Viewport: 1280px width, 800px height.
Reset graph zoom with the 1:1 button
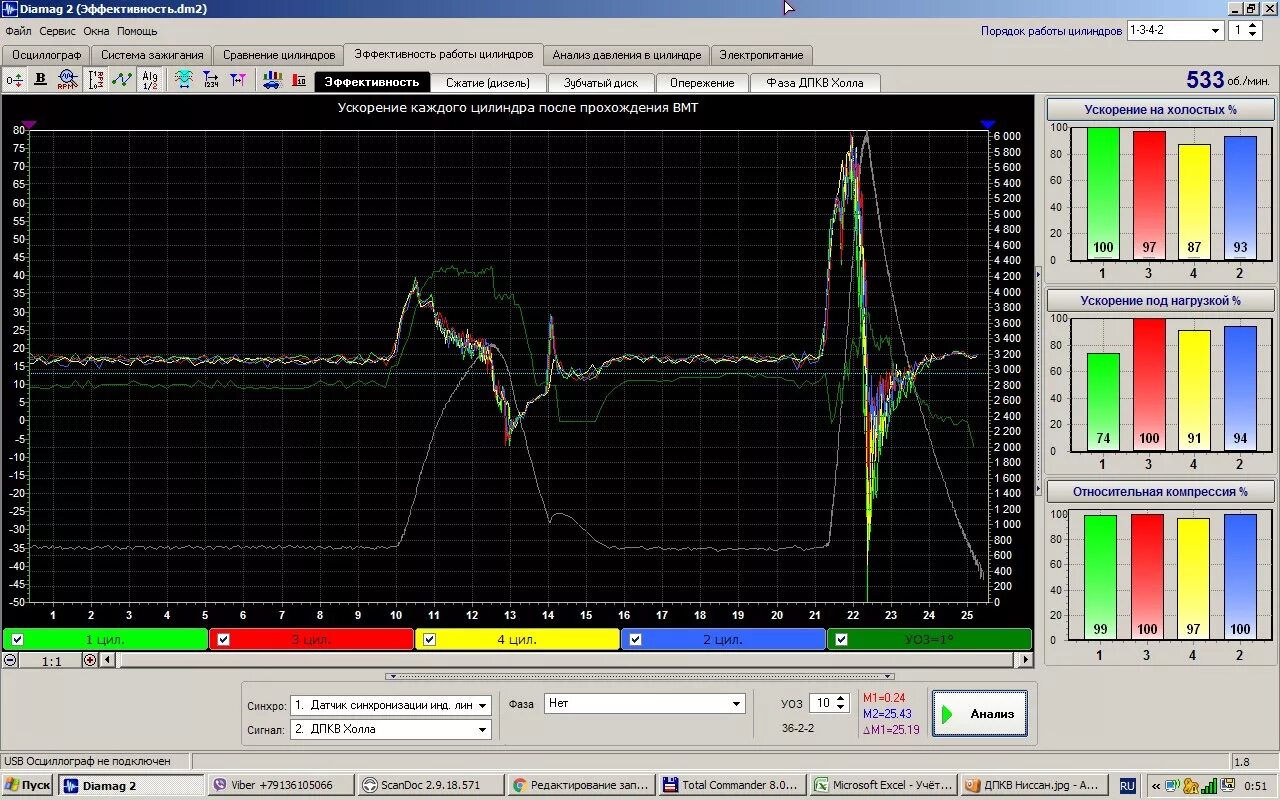pos(51,661)
